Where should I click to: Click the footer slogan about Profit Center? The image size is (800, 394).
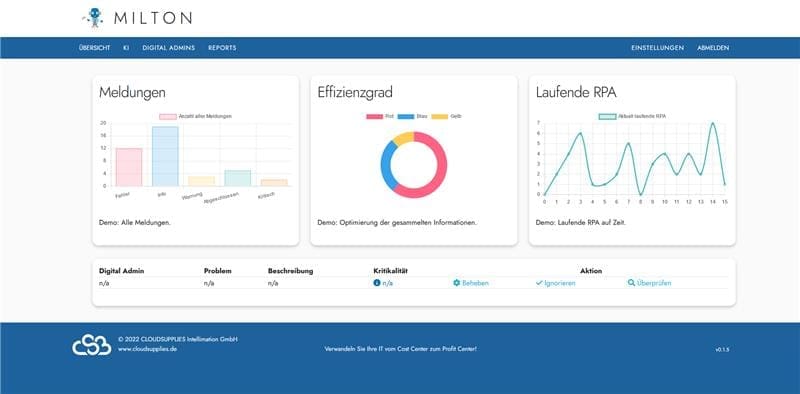(x=401, y=349)
